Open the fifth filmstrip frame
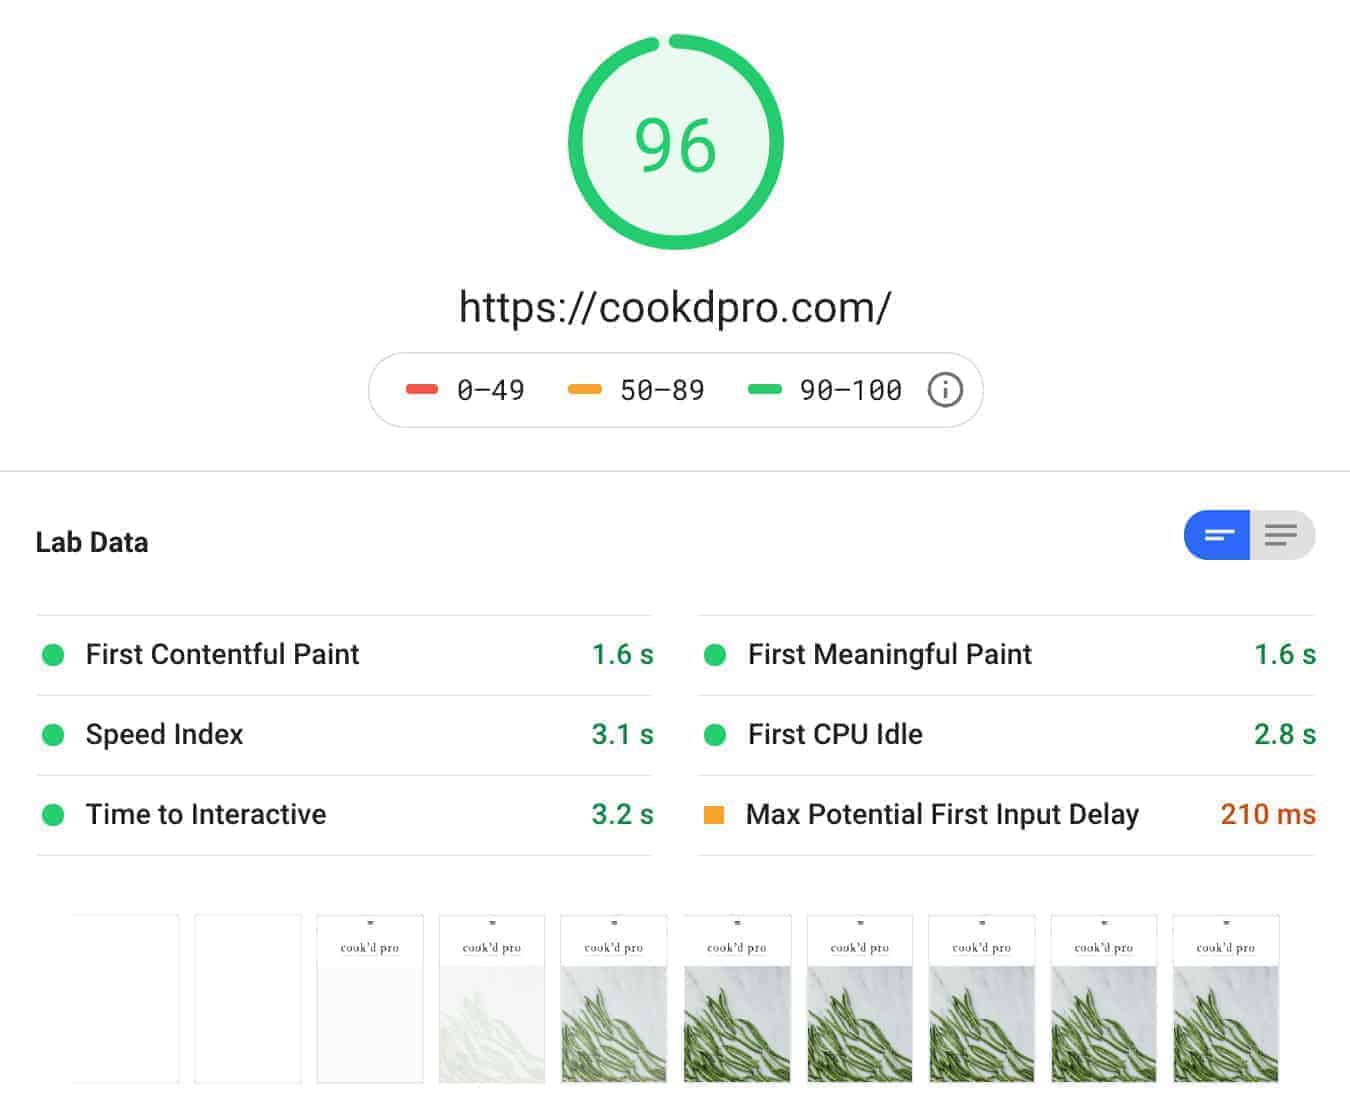 click(x=614, y=998)
